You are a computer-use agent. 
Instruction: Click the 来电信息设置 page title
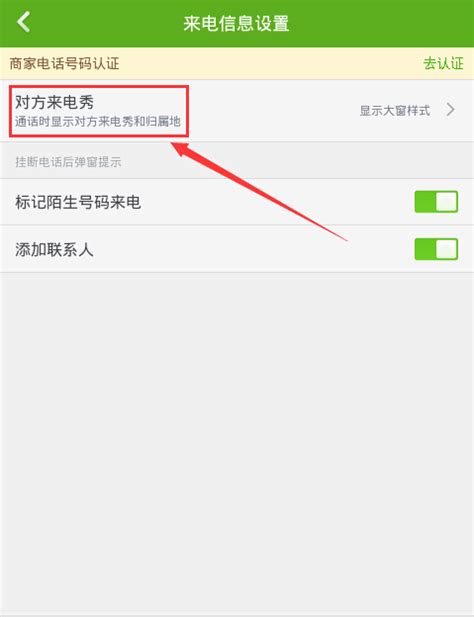236,23
